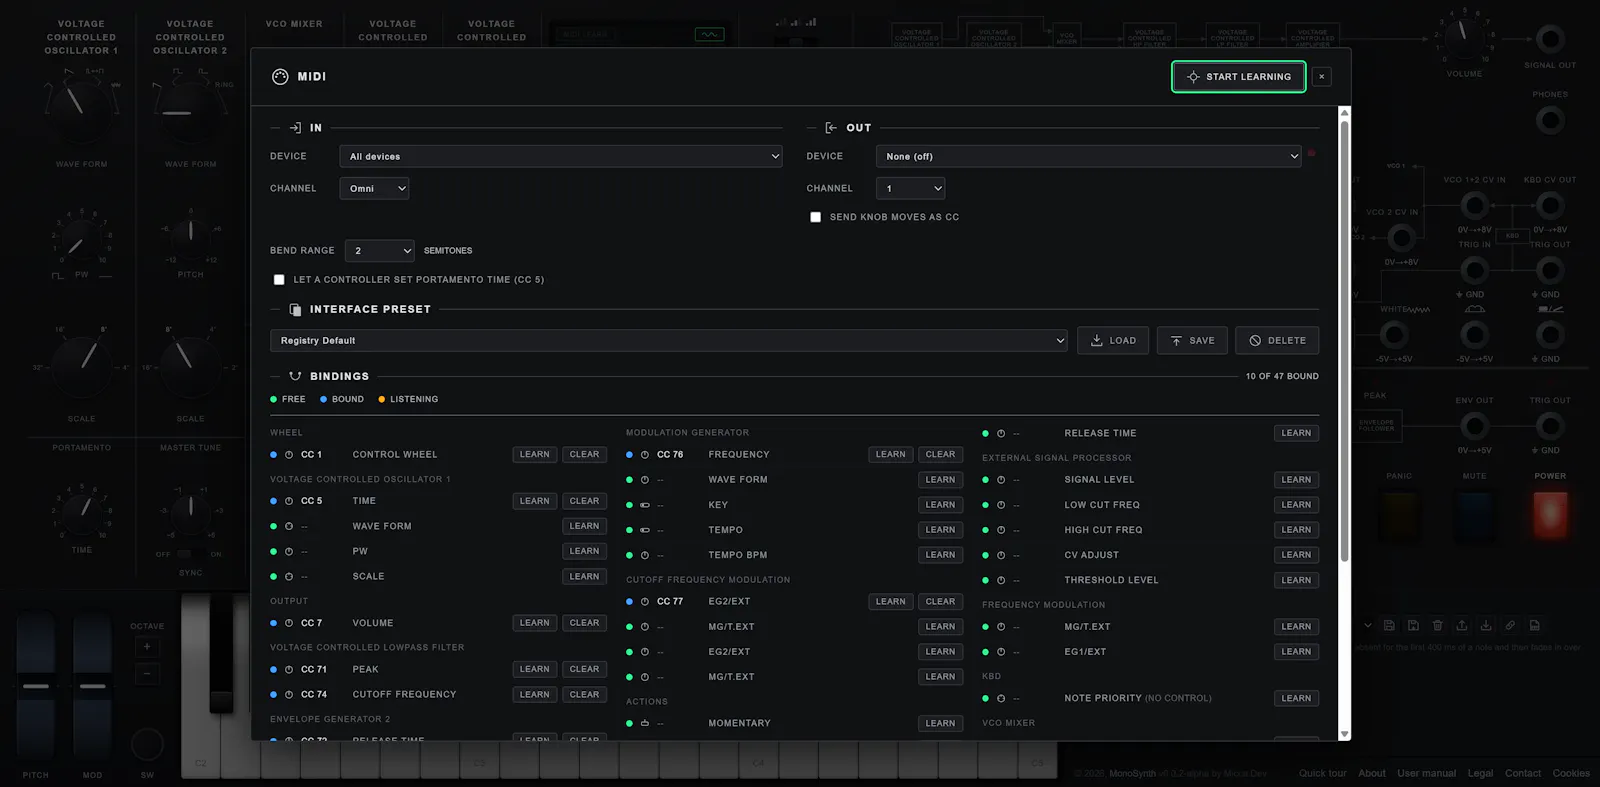This screenshot has width=1600, height=787.
Task: Click the Octave minus button on the synth
Action: (x=147, y=674)
